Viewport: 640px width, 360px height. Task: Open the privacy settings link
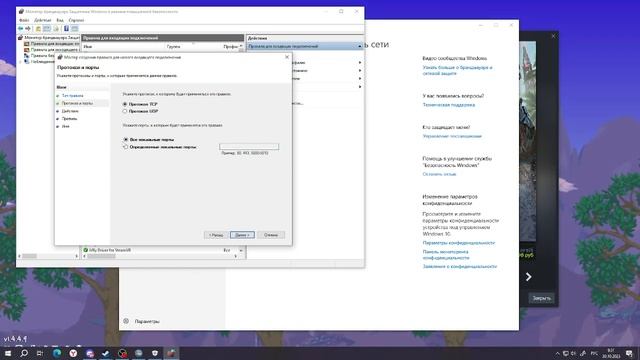click(458, 243)
